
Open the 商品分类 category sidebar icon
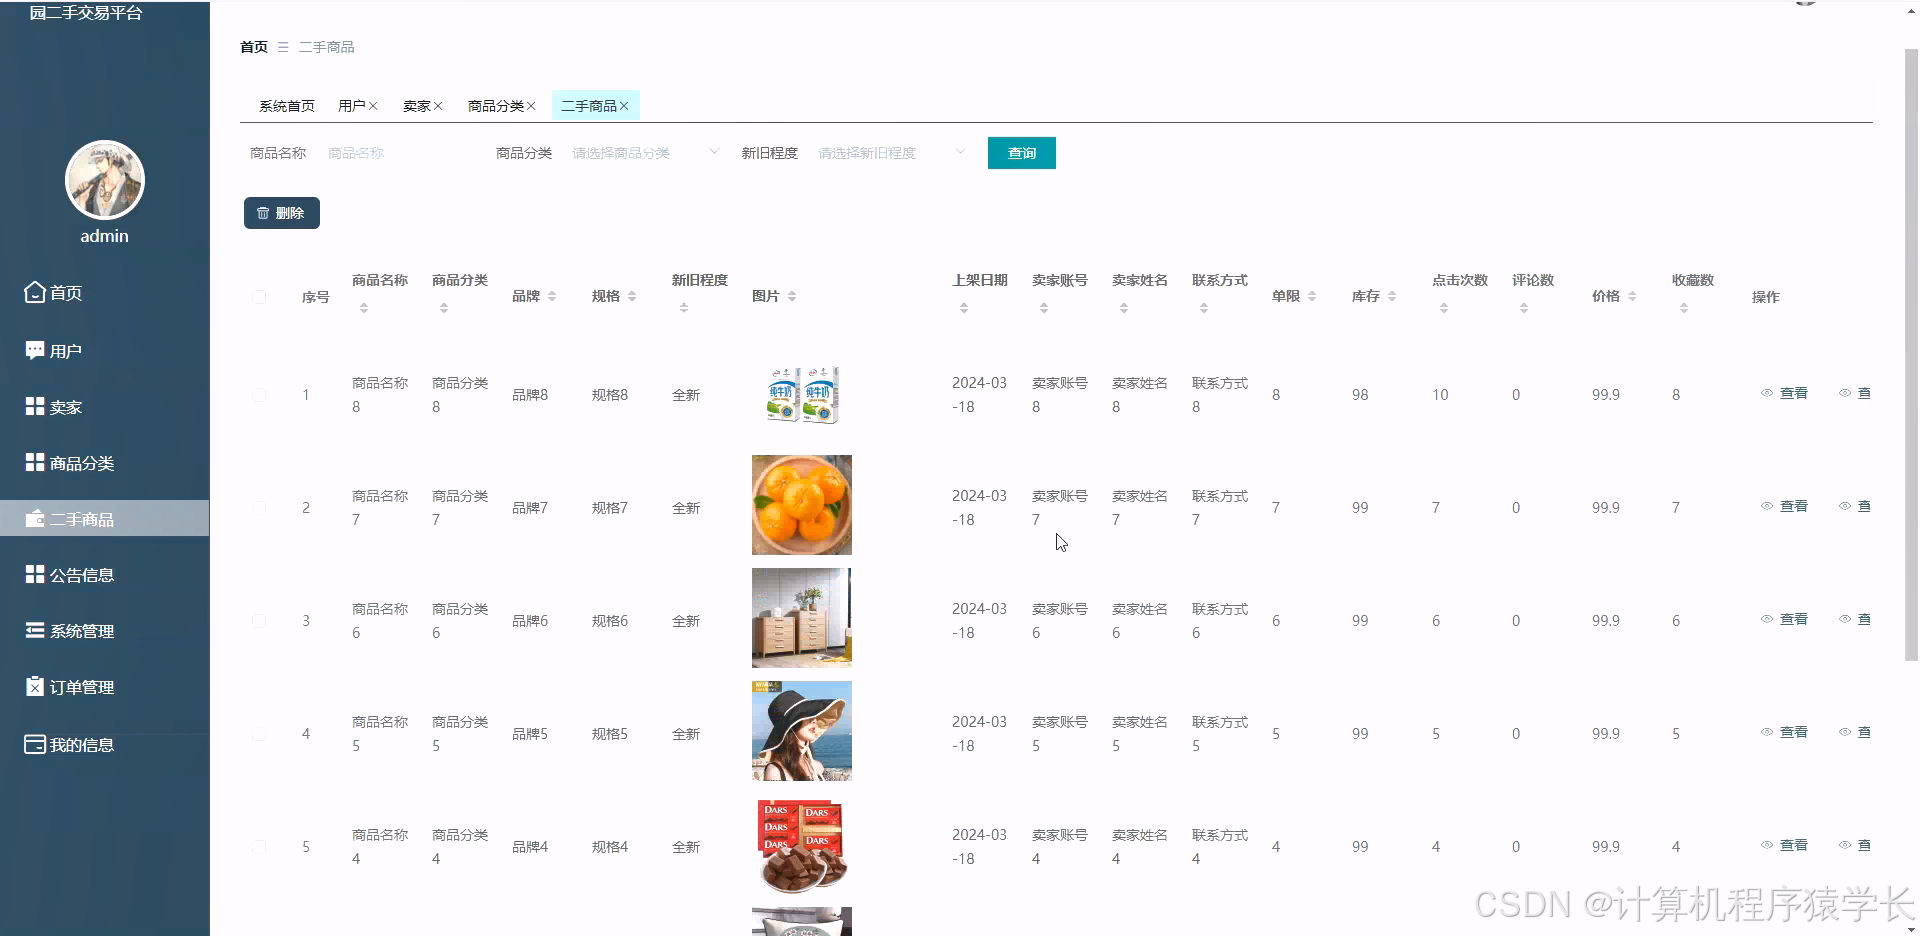point(33,462)
